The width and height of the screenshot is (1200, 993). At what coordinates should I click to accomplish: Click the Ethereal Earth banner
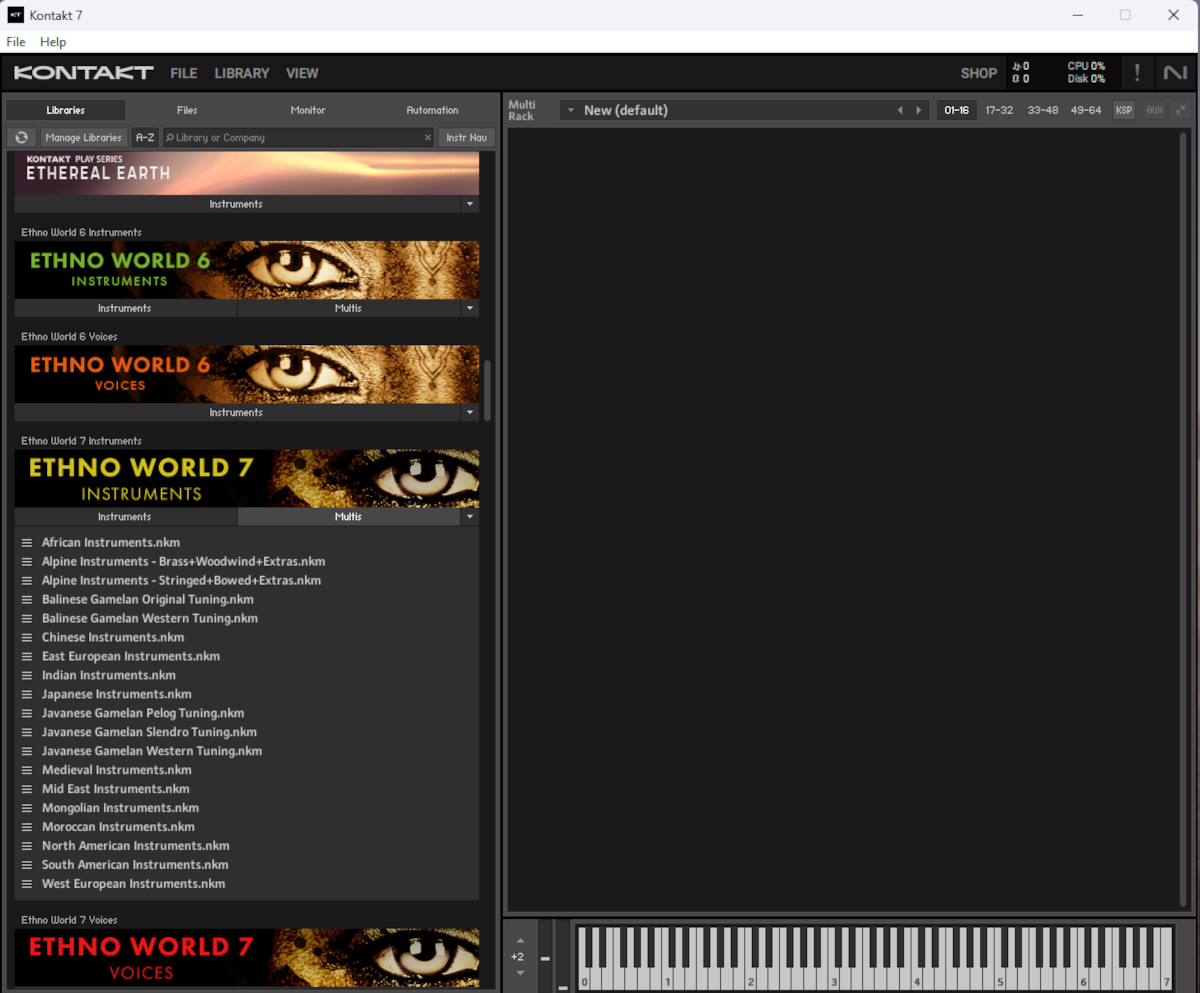[247, 174]
